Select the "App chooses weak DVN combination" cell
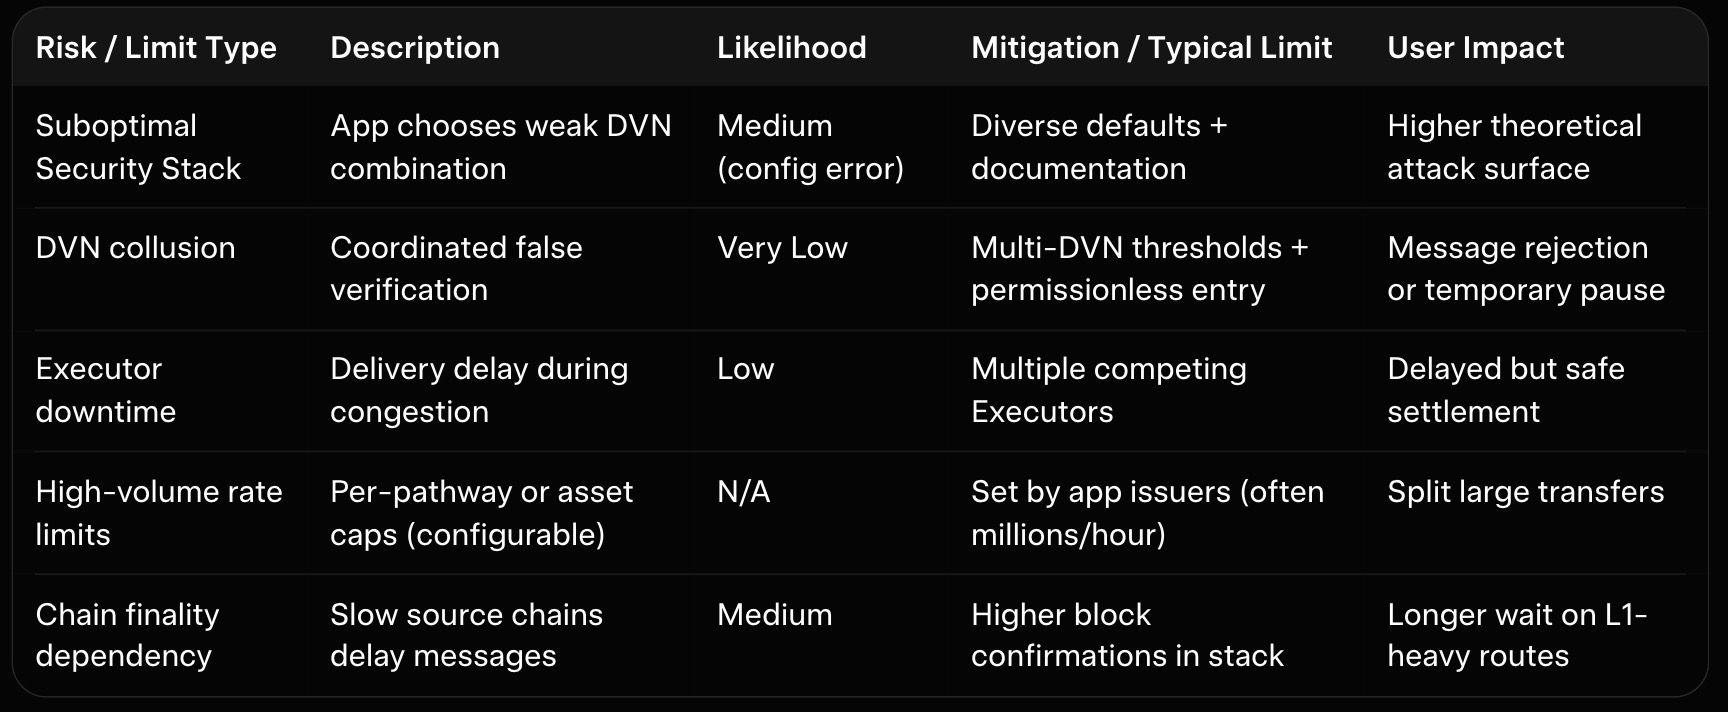 tap(500, 147)
